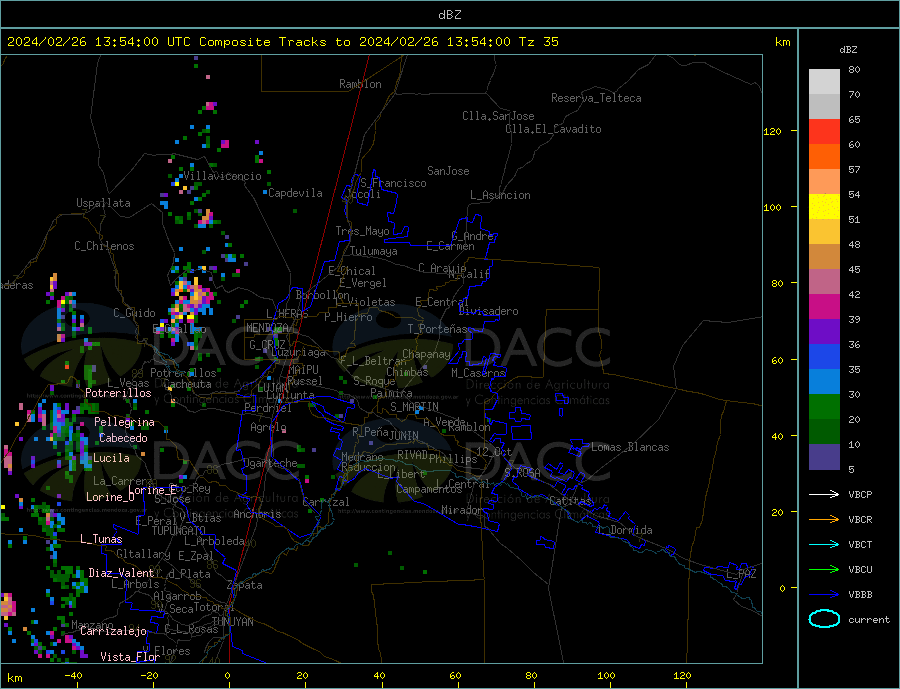Click the pink Potrerillos label
Viewport: 900px width, 689px height.
[x=118, y=393]
